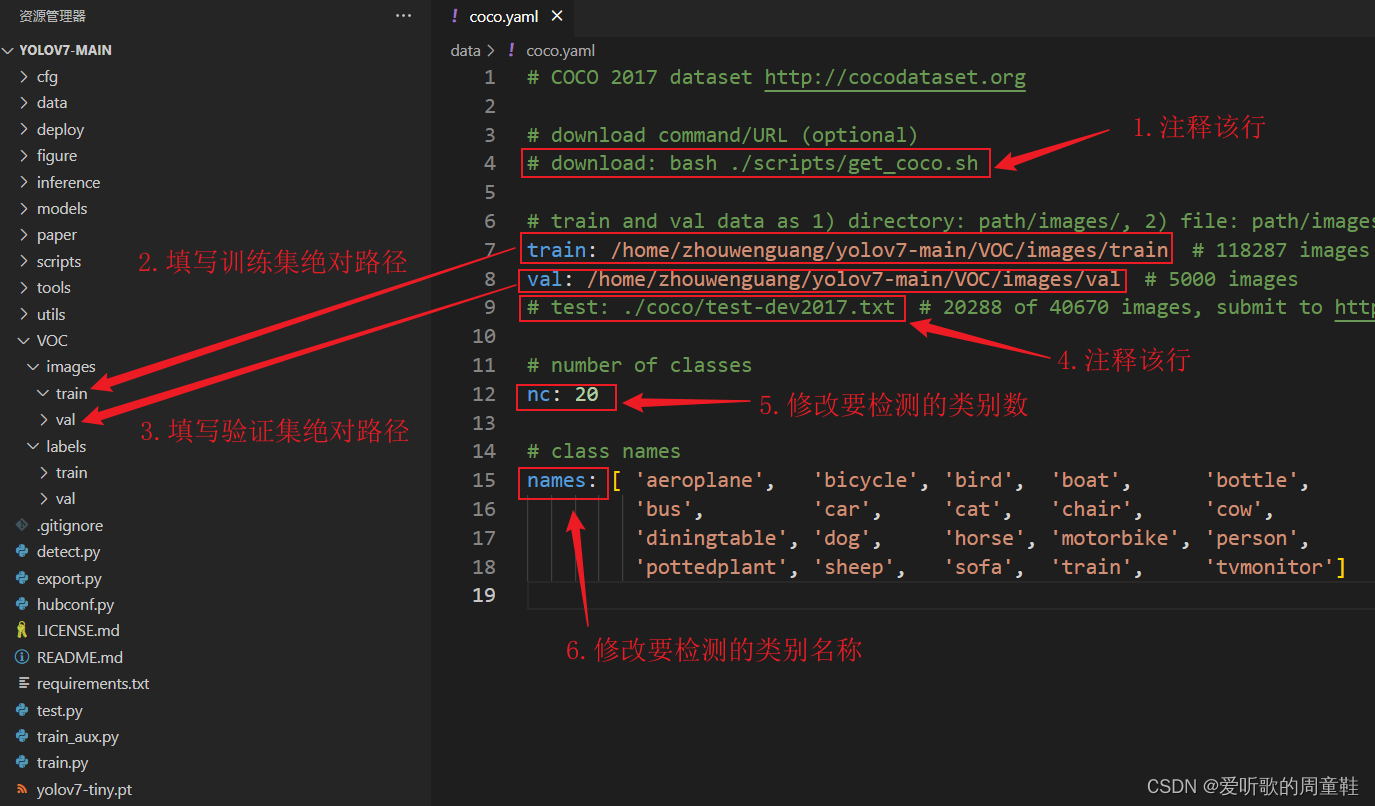Screen dimensions: 1375x806
Task: Open test.py via its Python icon
Action: pyautogui.click(x=23, y=711)
